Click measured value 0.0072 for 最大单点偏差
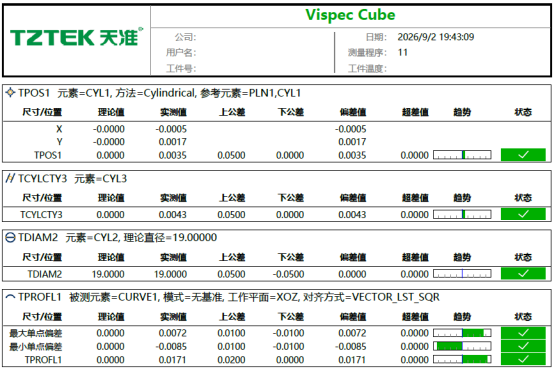The width and height of the screenshot is (554, 369). (x=172, y=333)
